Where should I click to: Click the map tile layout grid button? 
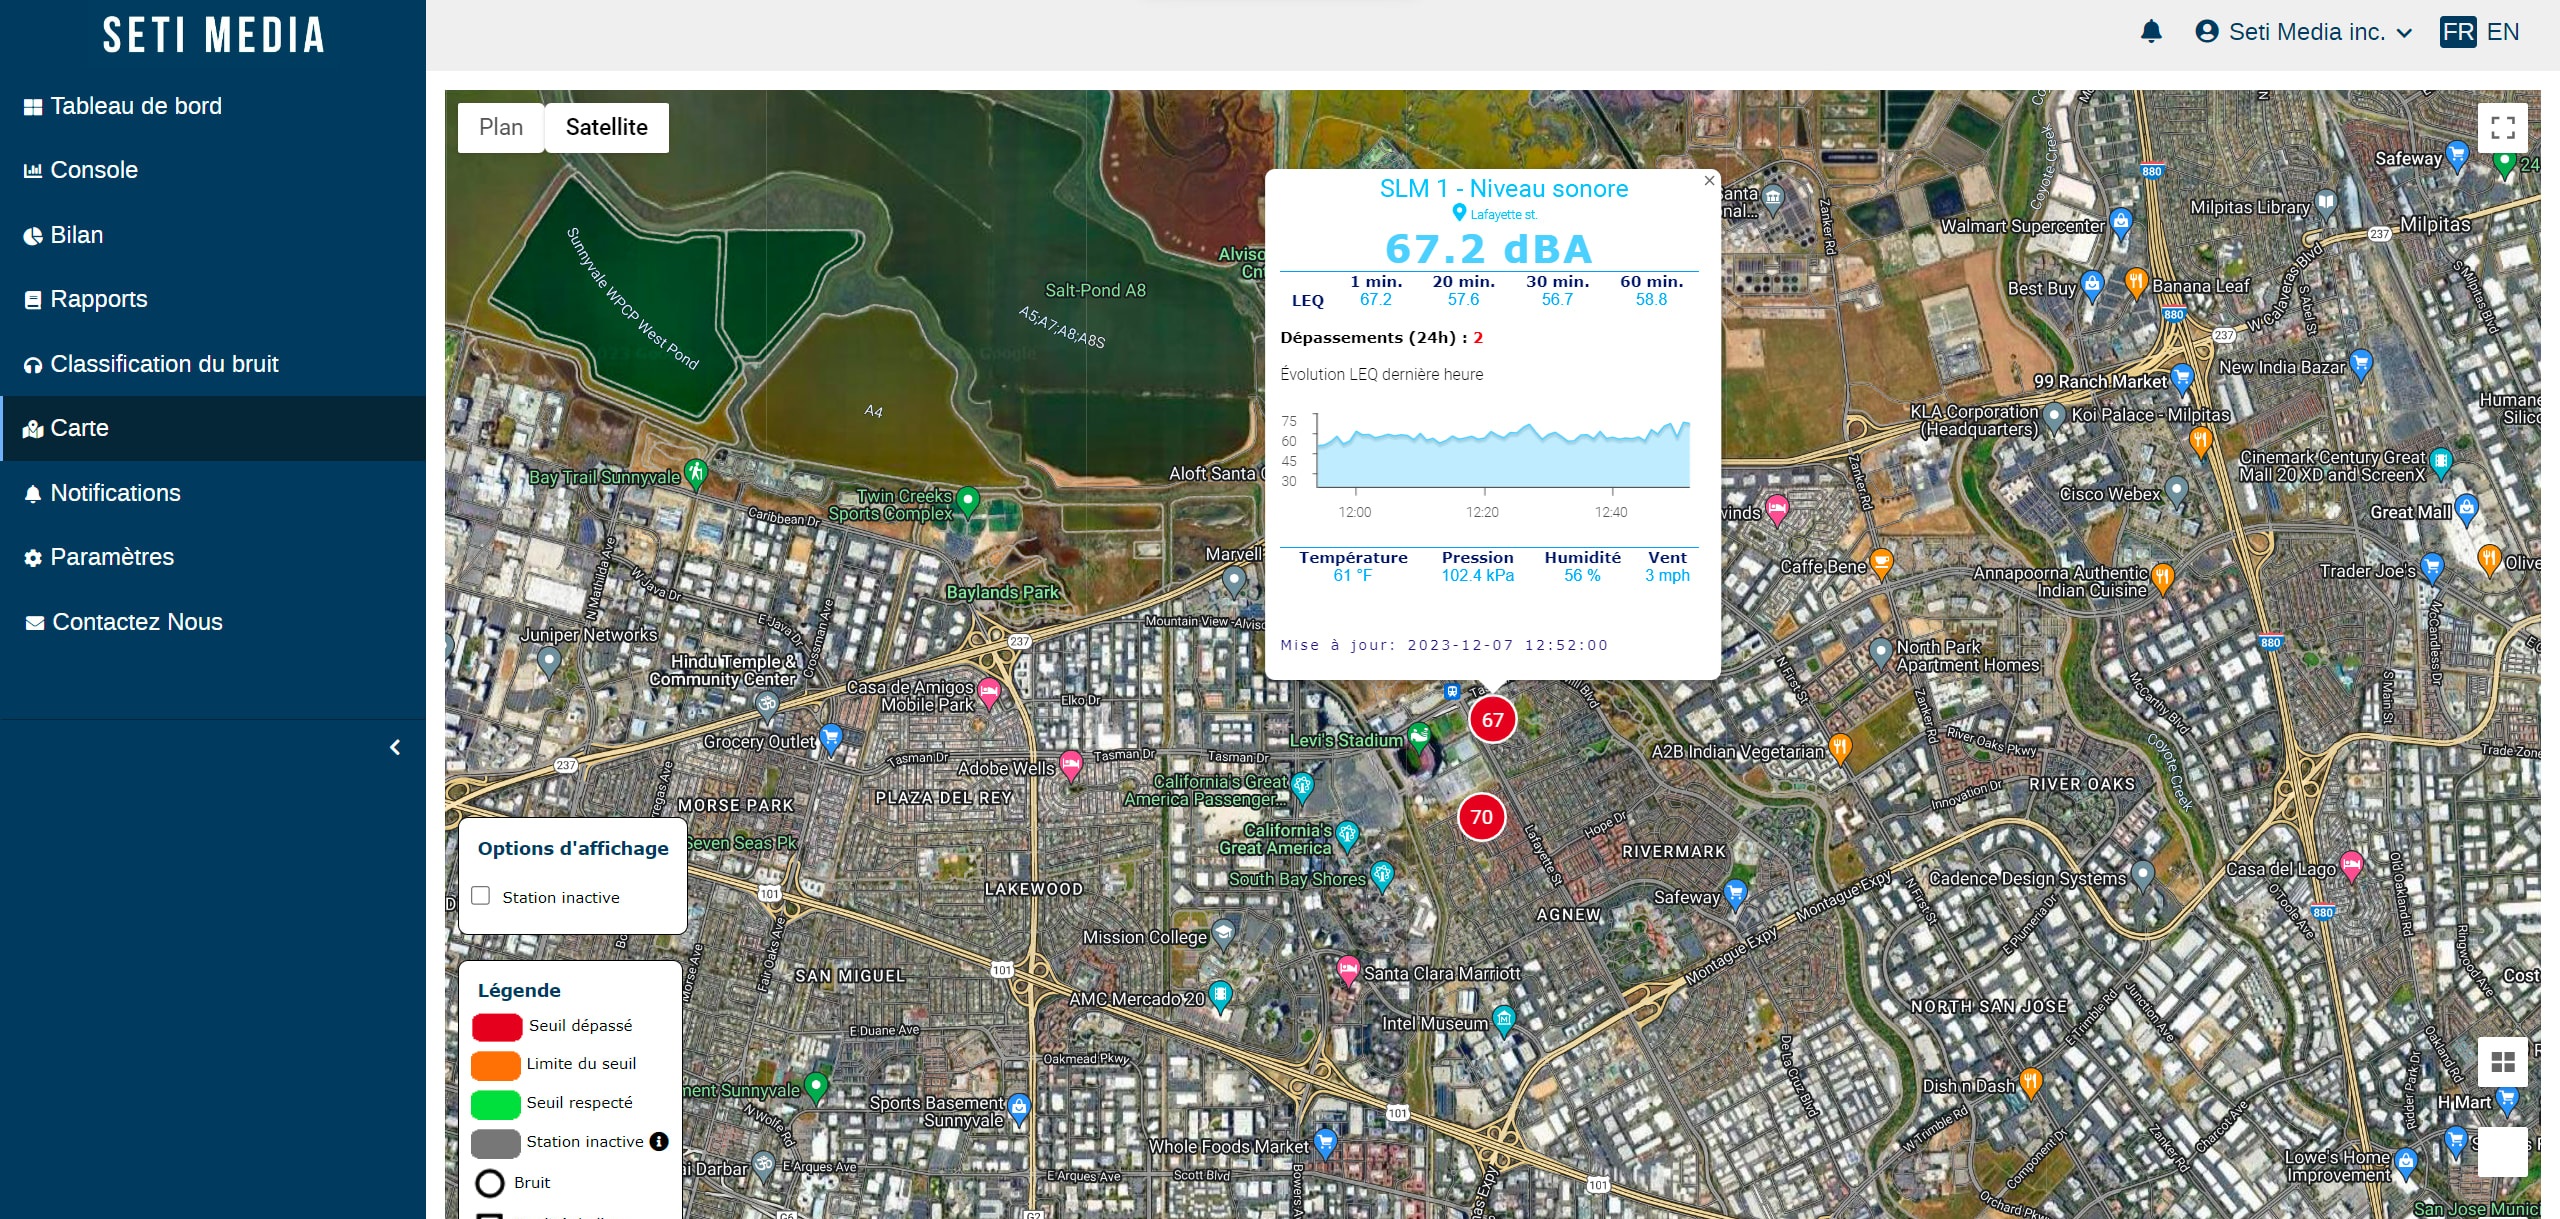pos(2503,1062)
